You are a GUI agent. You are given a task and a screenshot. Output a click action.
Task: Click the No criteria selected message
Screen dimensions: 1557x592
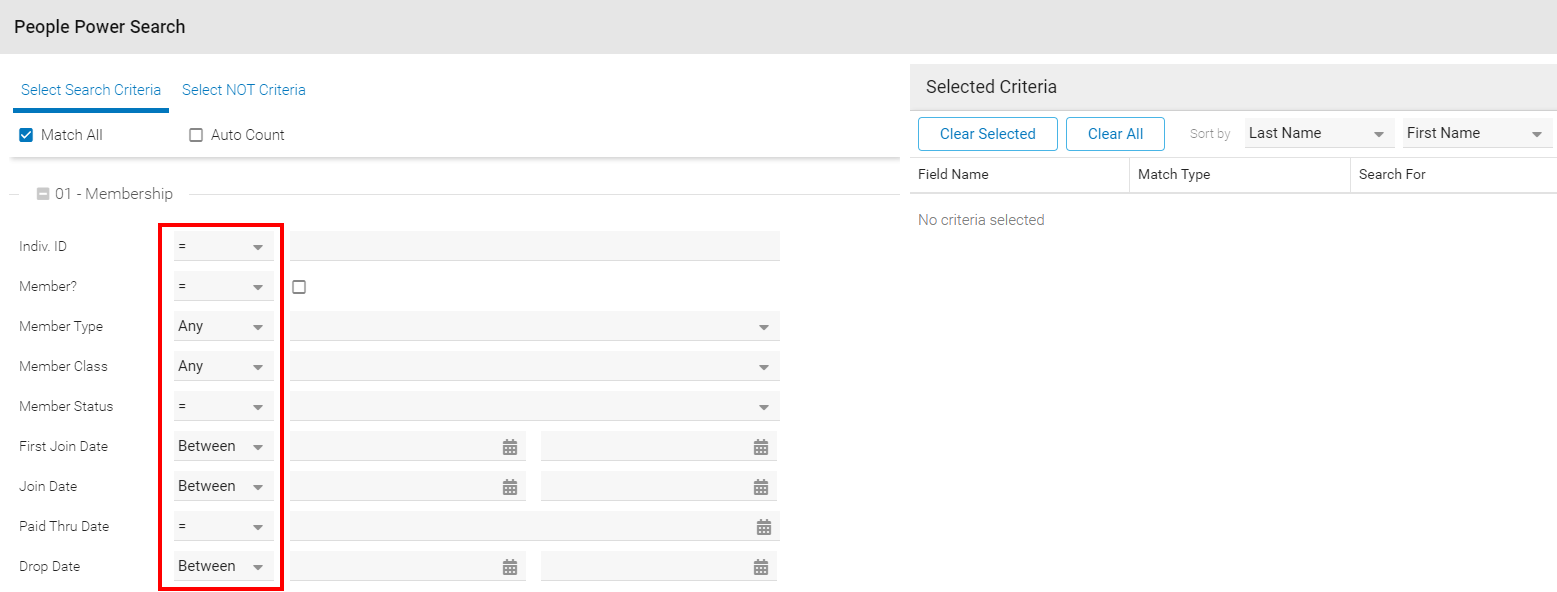point(981,220)
